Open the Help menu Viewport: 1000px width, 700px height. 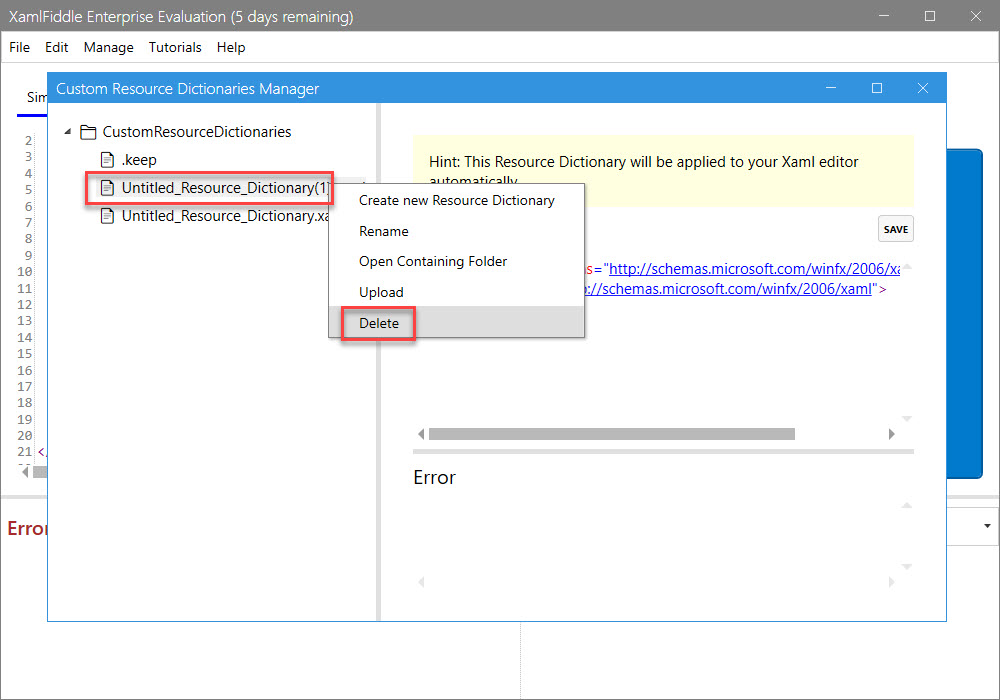231,47
